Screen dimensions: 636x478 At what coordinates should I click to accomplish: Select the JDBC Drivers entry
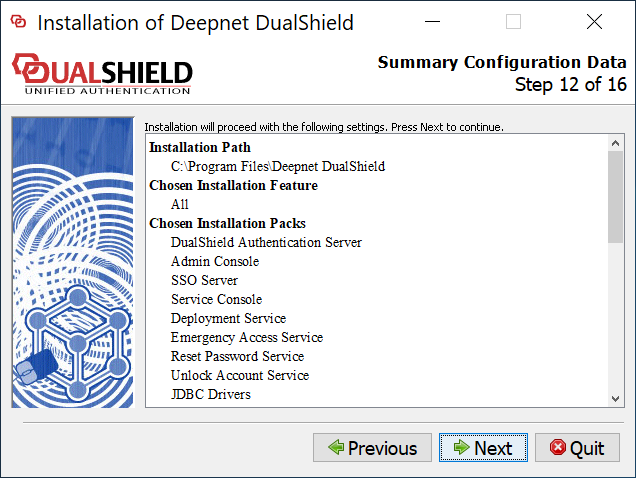[210, 394]
